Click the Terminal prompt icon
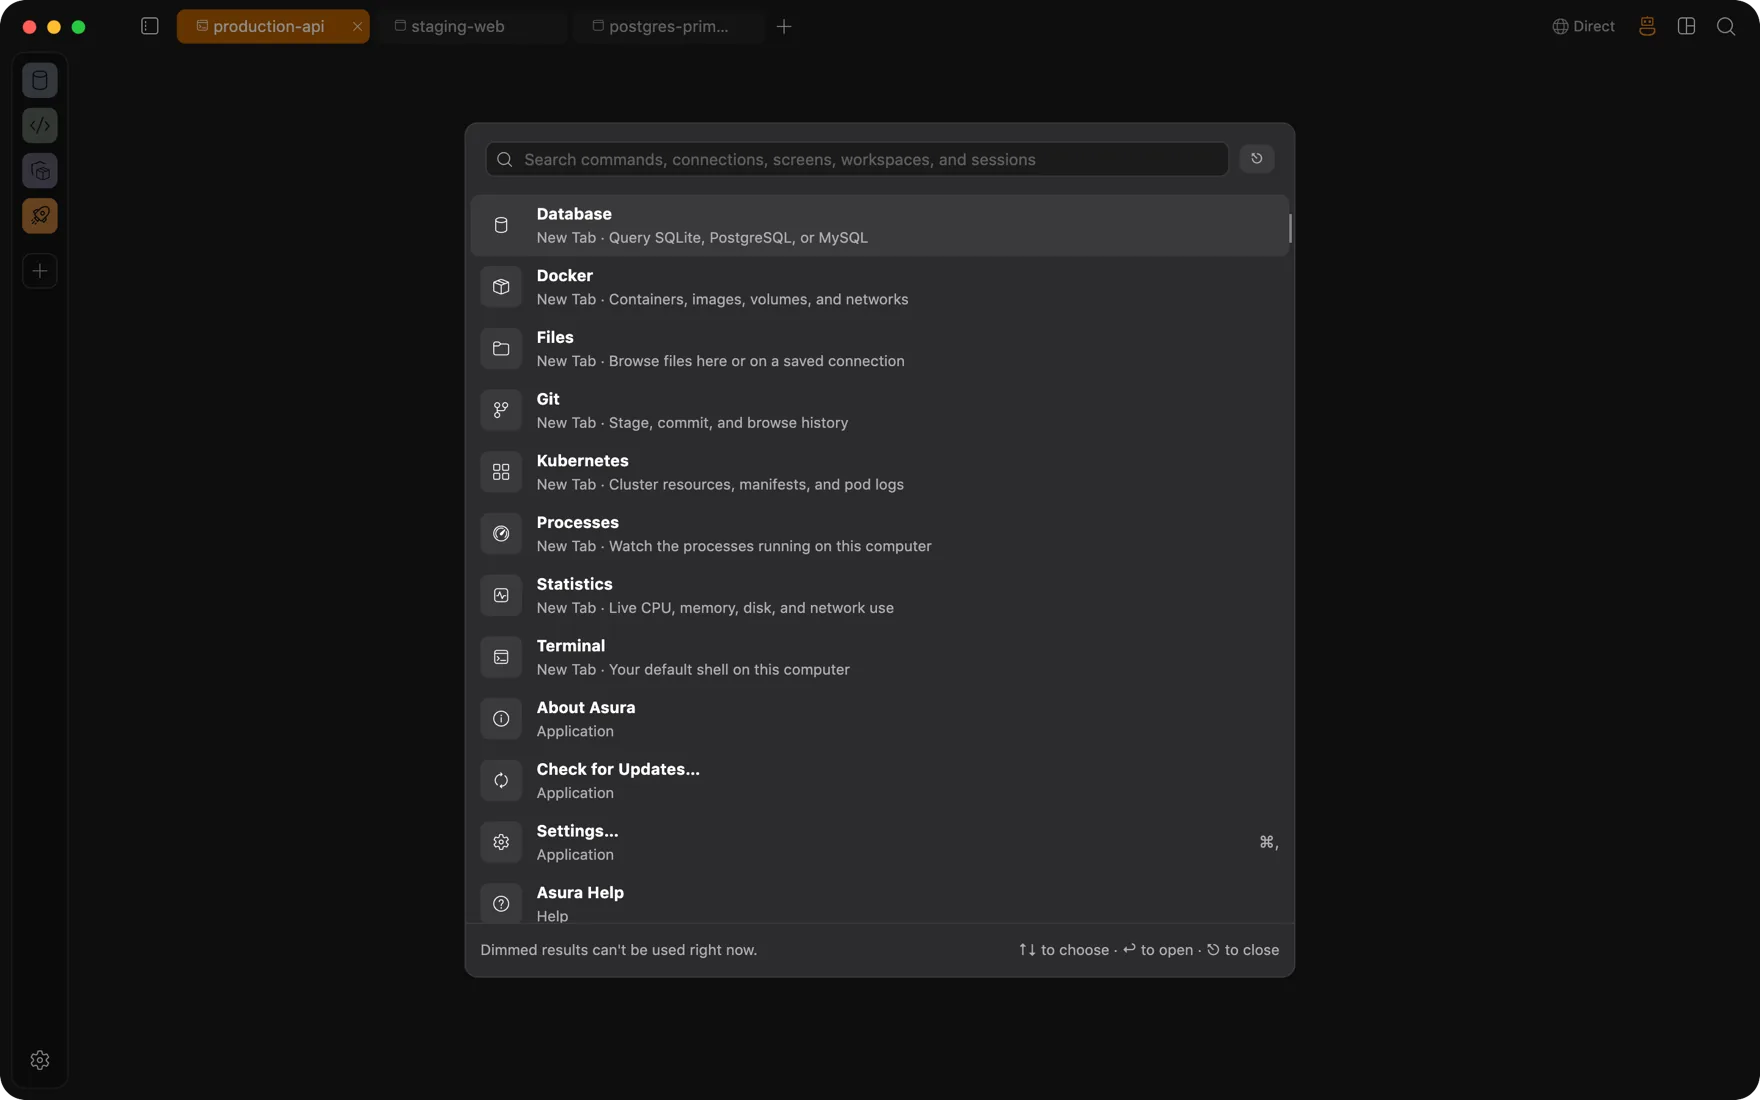Image resolution: width=1760 pixels, height=1100 pixels. click(501, 657)
